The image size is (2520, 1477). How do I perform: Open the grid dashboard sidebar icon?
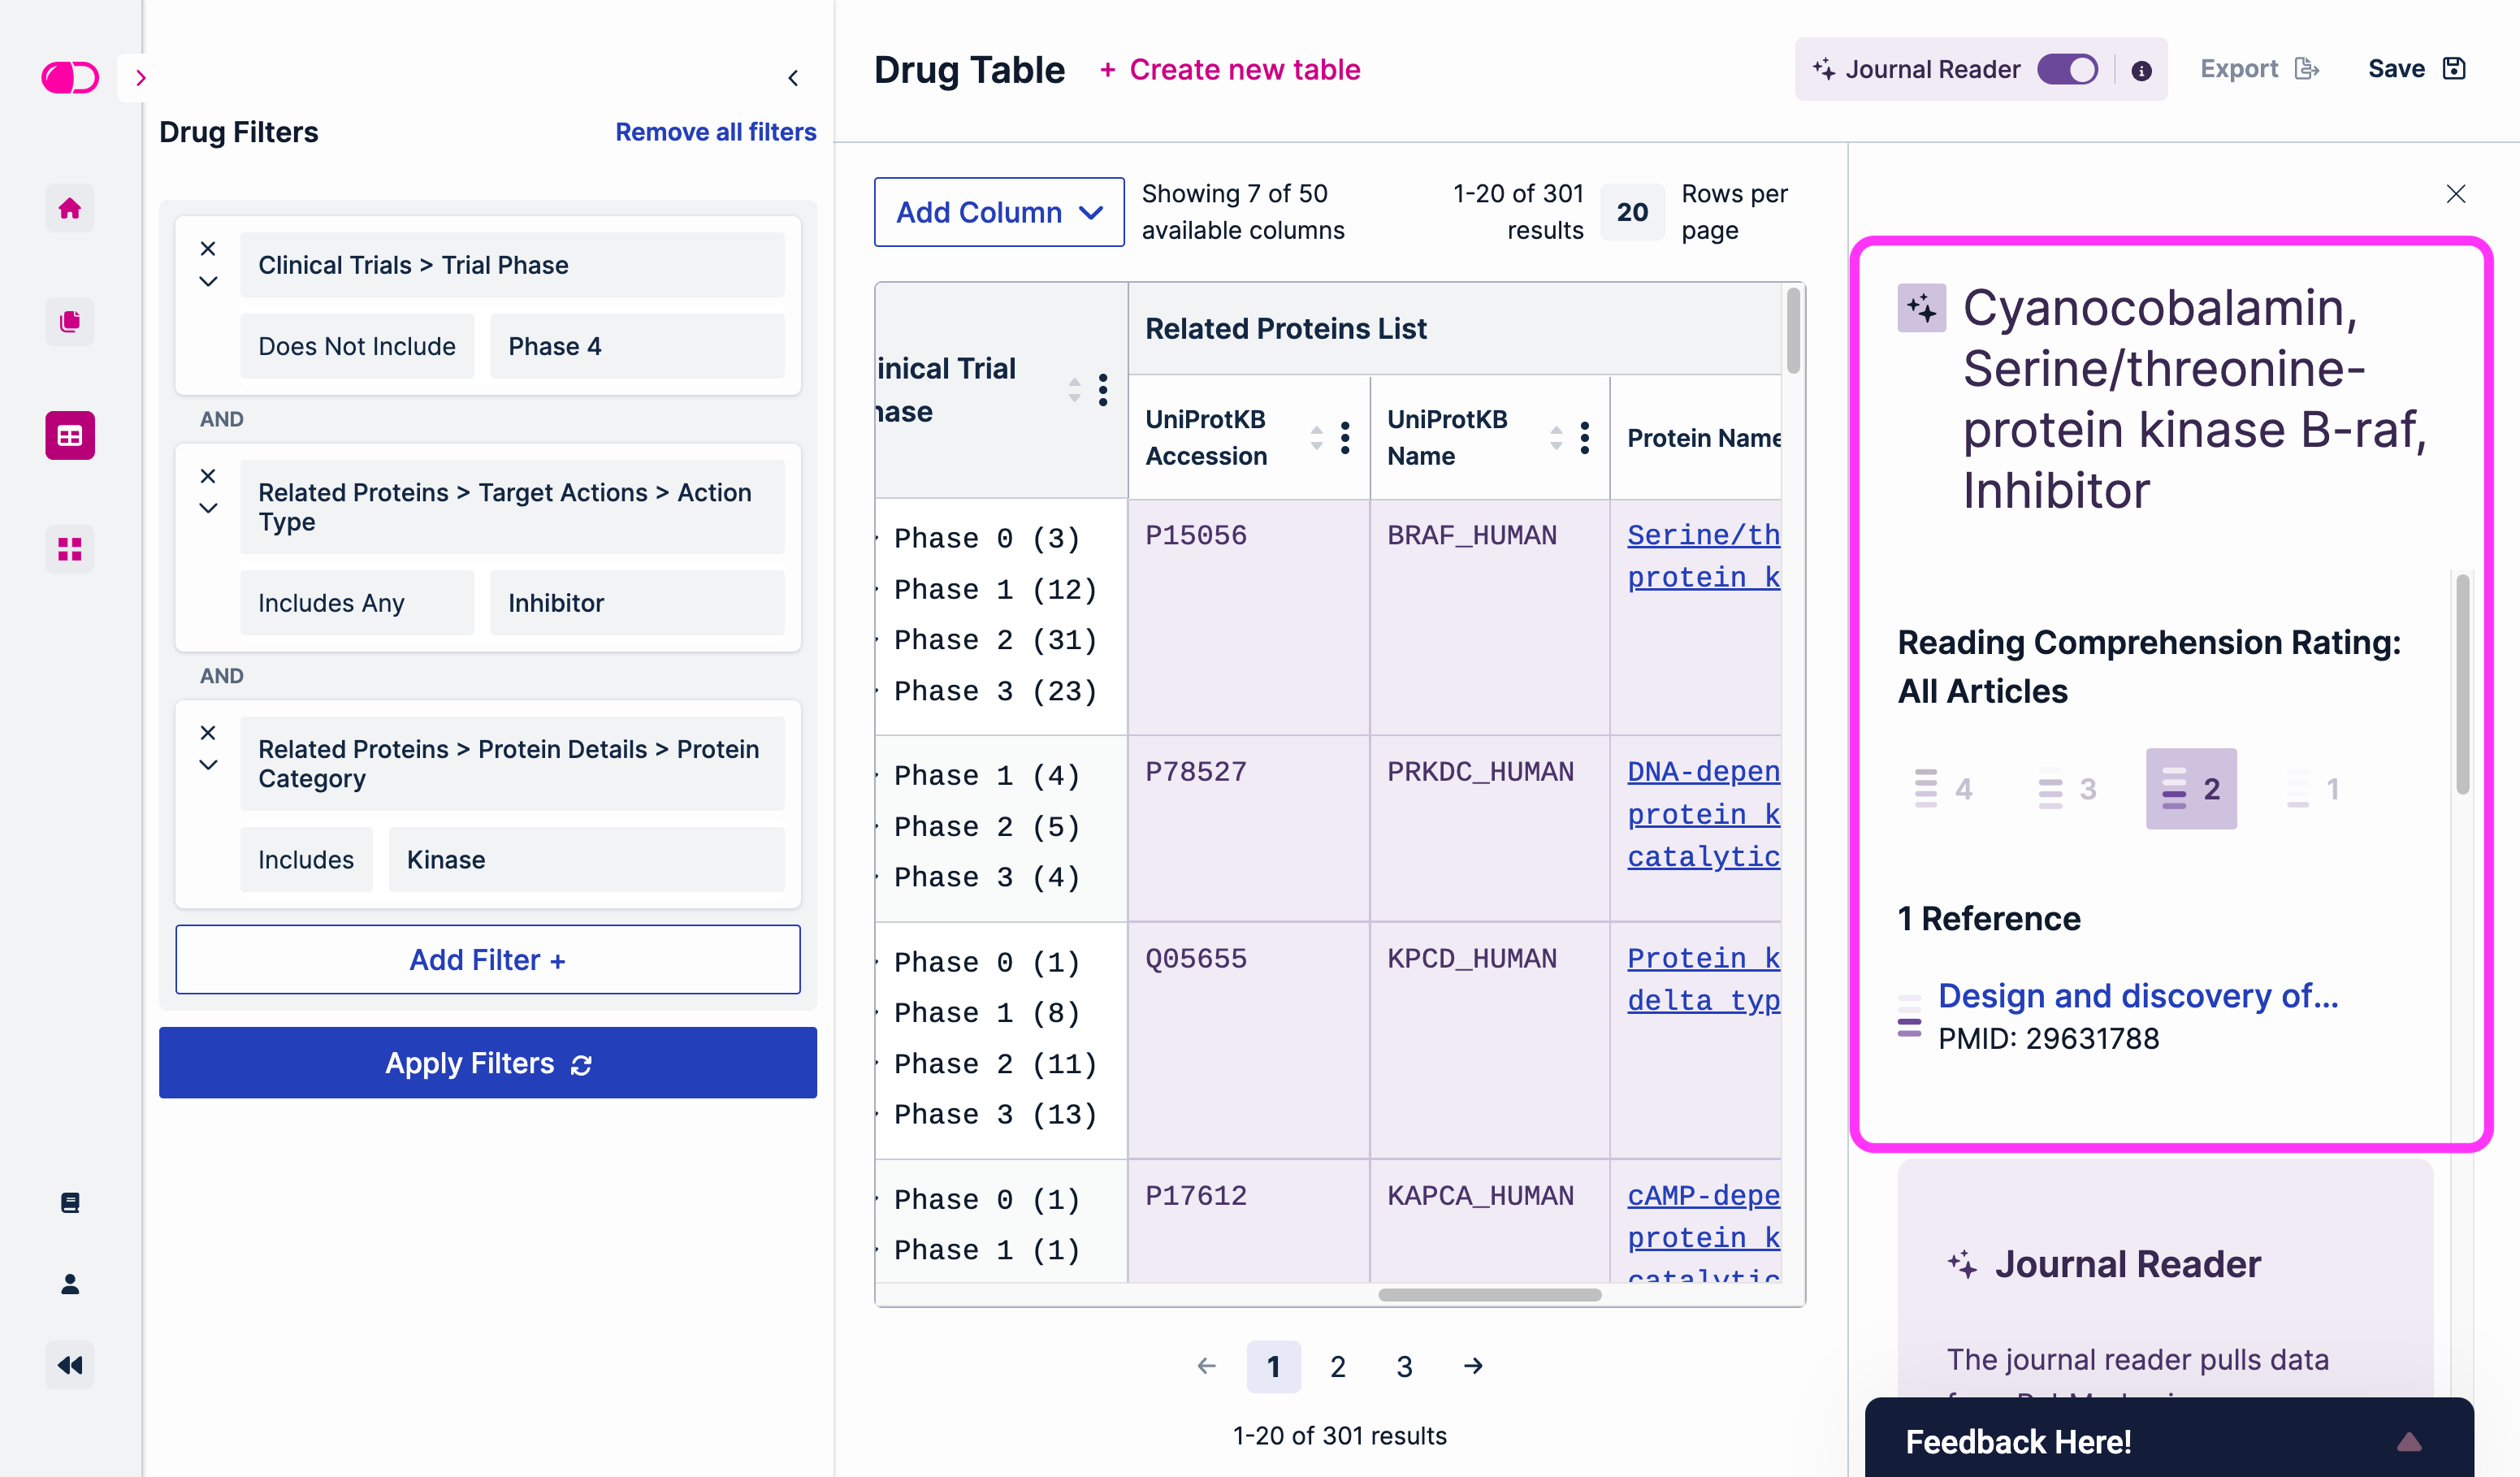[x=69, y=549]
